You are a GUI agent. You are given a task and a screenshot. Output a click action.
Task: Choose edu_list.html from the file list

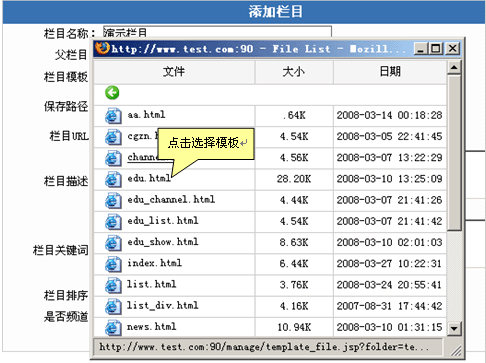click(163, 221)
